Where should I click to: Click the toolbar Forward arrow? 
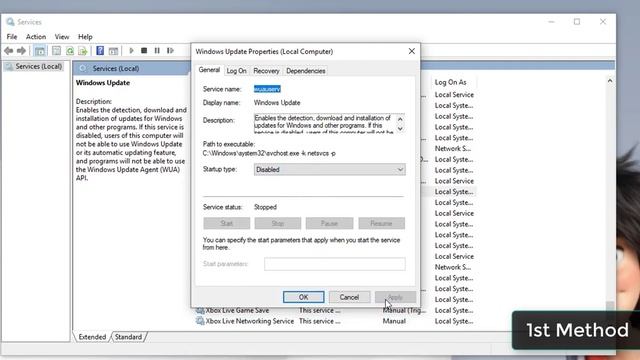(21, 51)
